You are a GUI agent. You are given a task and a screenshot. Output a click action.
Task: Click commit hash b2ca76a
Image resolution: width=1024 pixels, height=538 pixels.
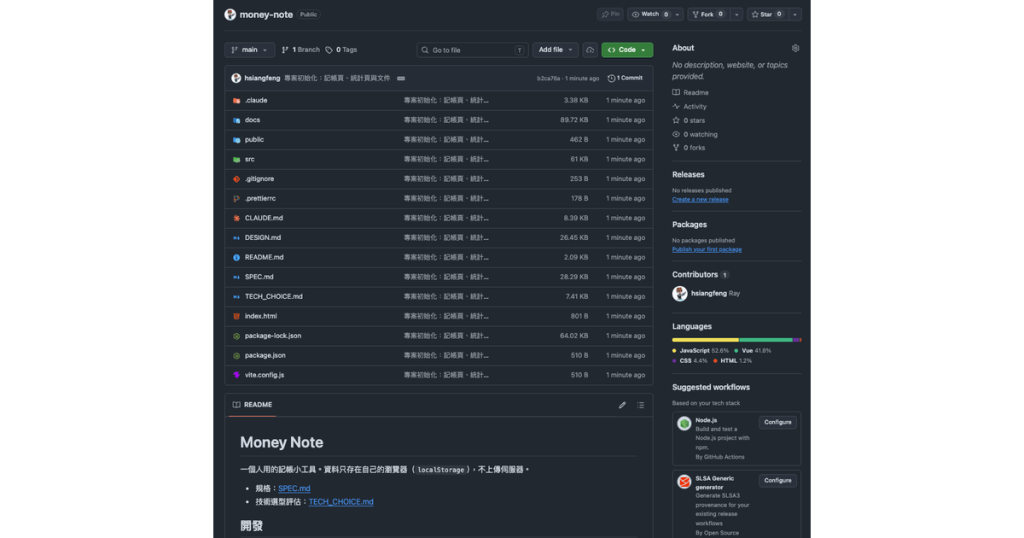[x=549, y=78]
